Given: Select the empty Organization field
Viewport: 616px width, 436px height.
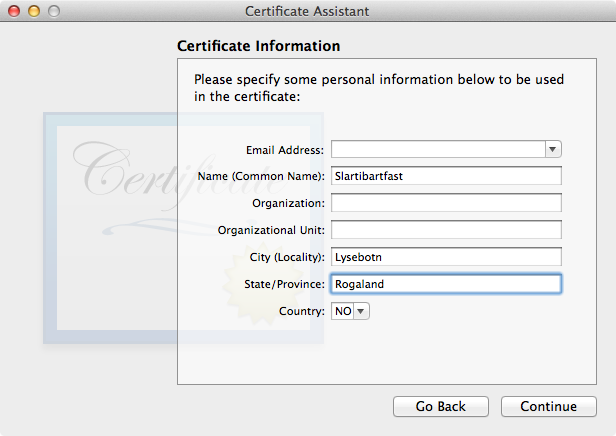Looking at the screenshot, I should coord(446,203).
